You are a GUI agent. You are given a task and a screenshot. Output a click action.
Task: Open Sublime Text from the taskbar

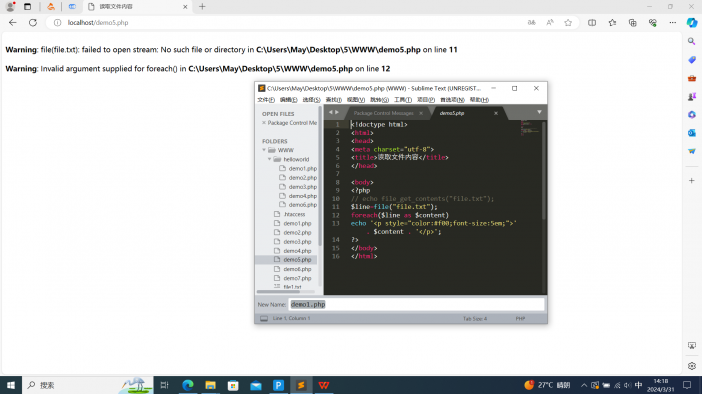pyautogui.click(x=301, y=385)
